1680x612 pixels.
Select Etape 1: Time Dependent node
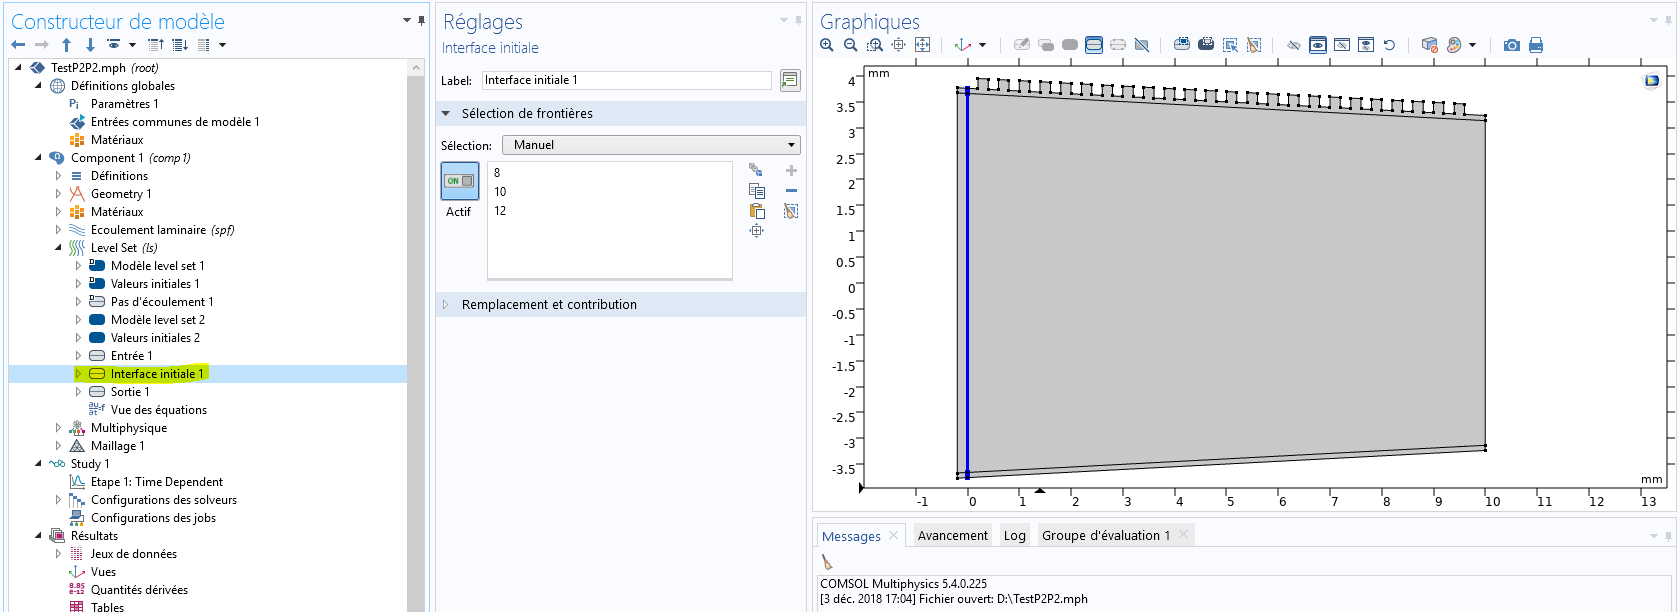[156, 482]
